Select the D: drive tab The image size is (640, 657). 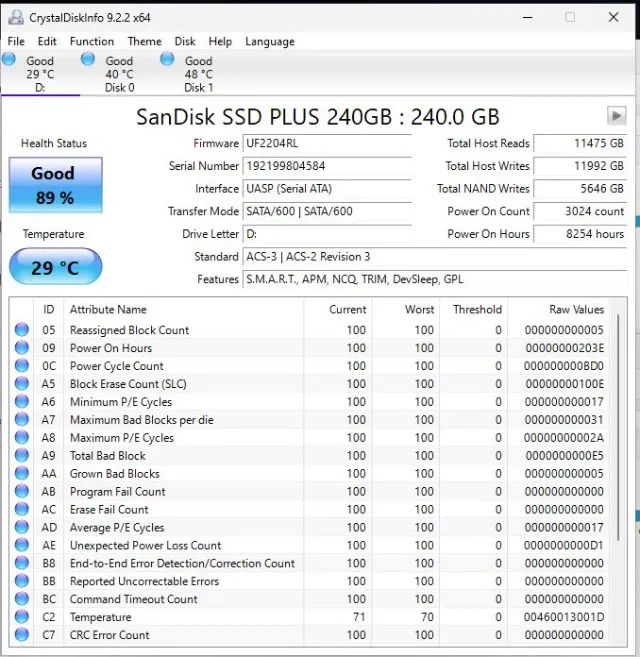click(x=40, y=74)
